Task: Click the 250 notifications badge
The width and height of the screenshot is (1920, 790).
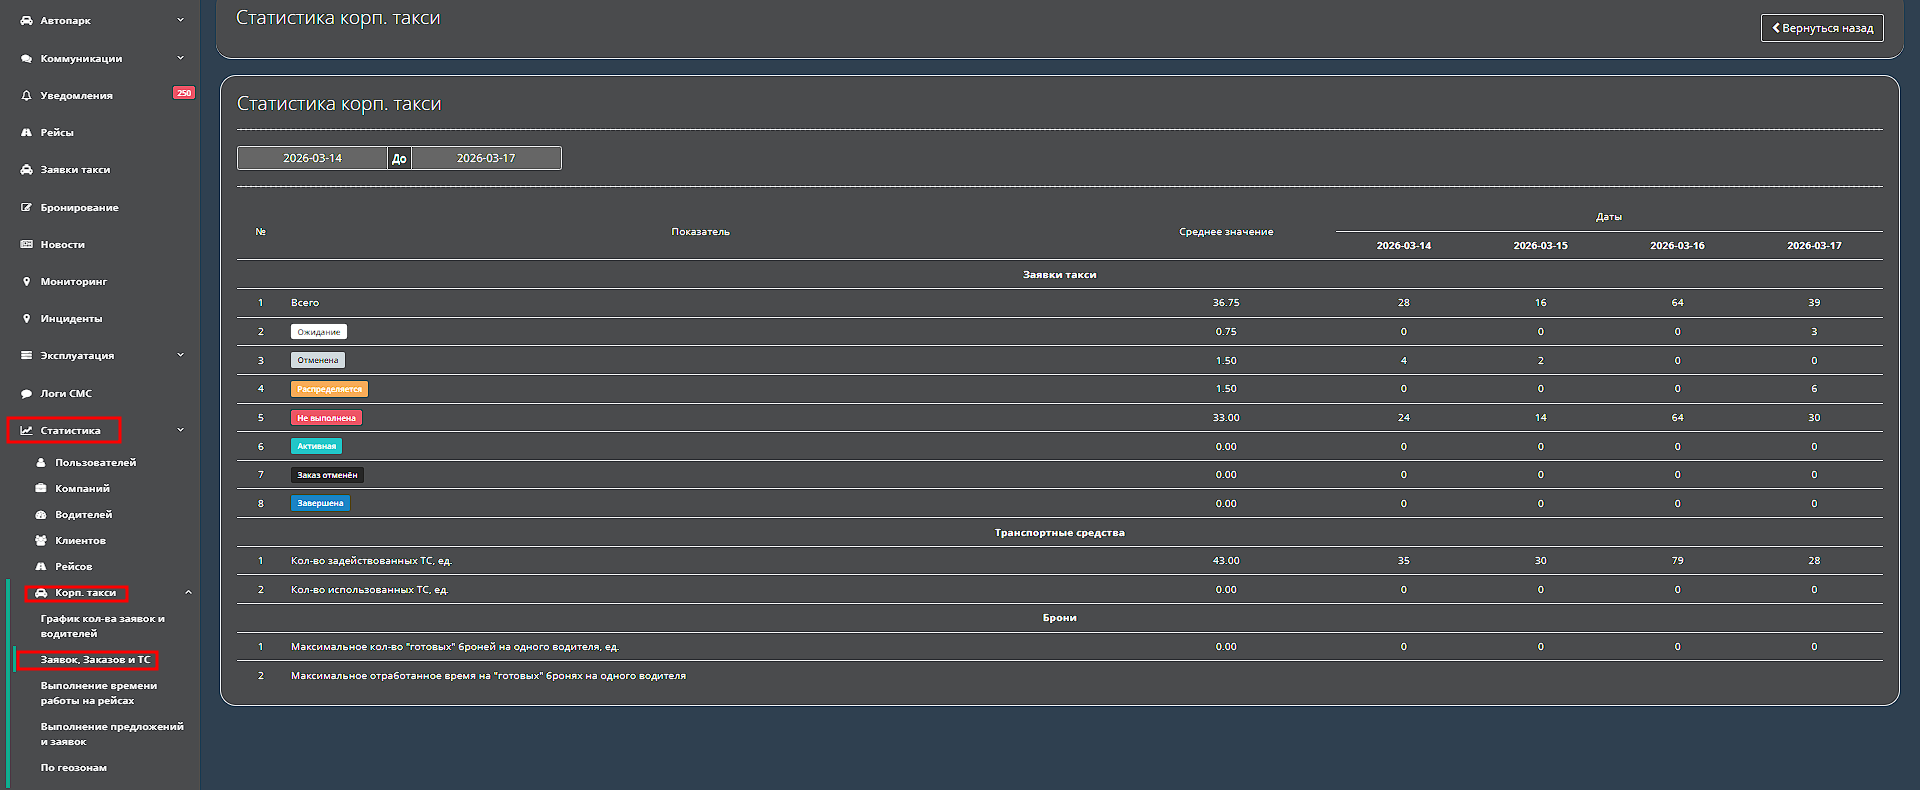Action: [184, 93]
